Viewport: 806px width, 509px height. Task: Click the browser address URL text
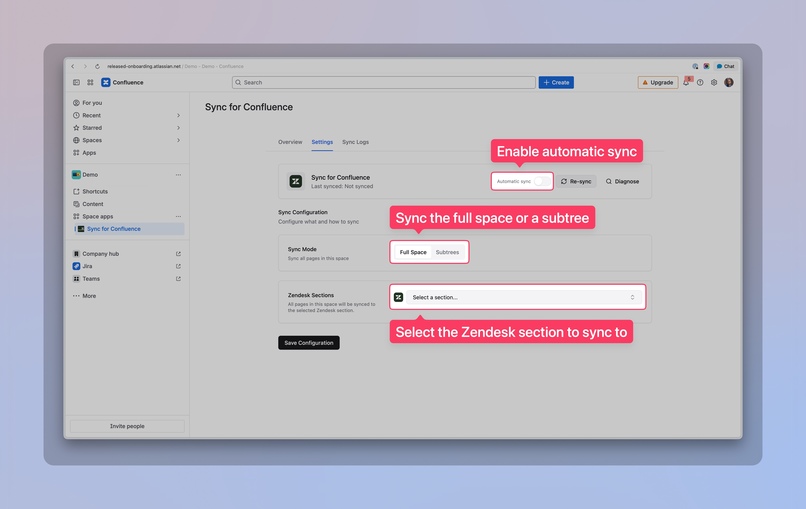[x=144, y=66]
